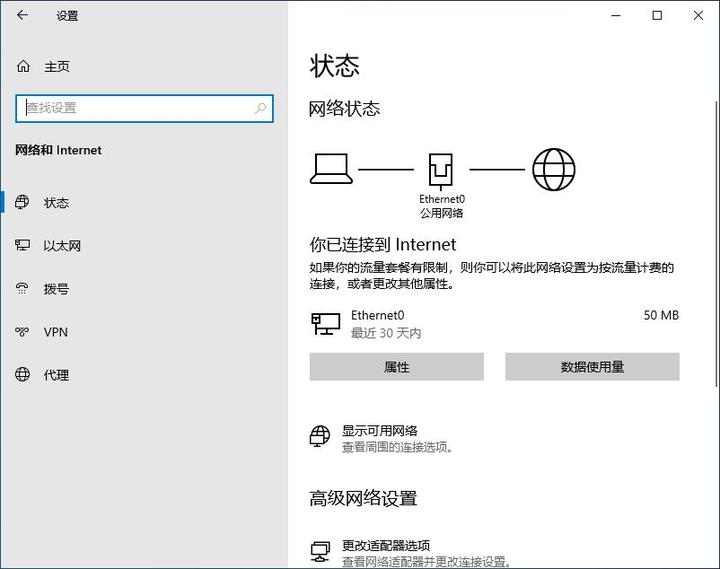Click the 属性 button
This screenshot has height=569, width=720.
coord(396,367)
